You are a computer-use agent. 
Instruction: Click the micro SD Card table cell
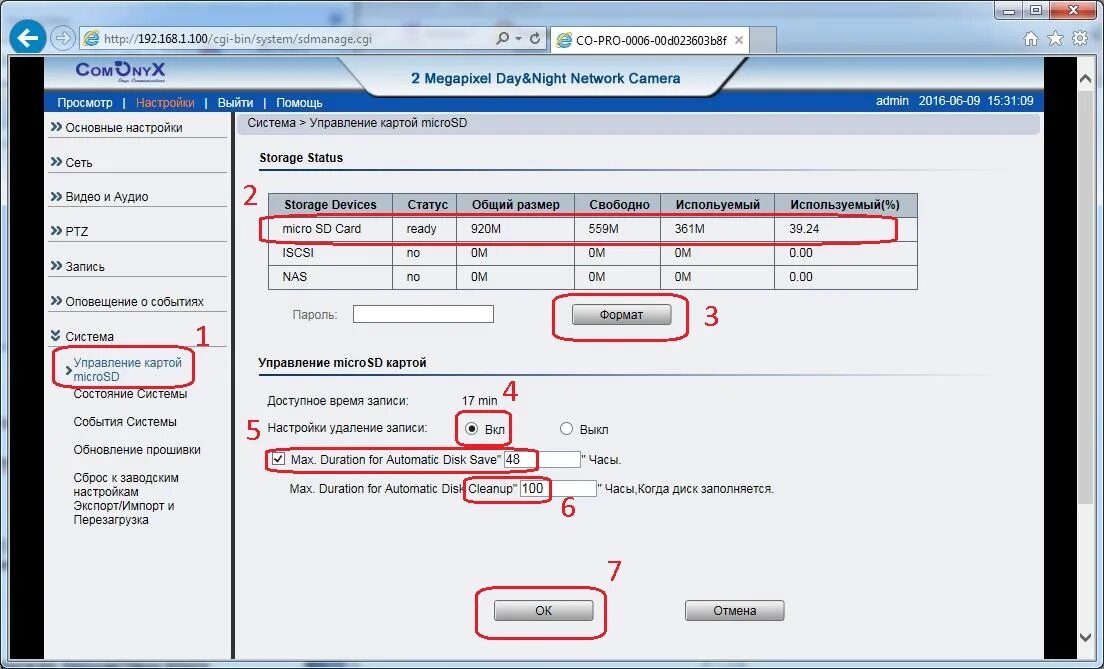point(330,229)
